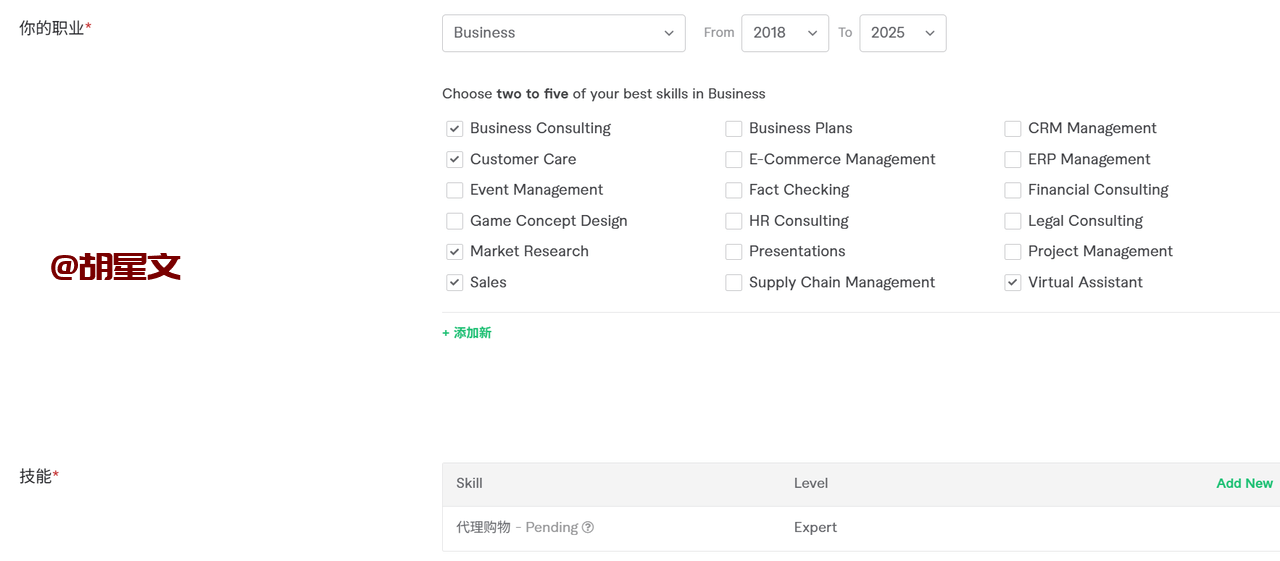Check the Game Concept Design box
Viewport: 1280px width, 561px height.
click(x=455, y=221)
